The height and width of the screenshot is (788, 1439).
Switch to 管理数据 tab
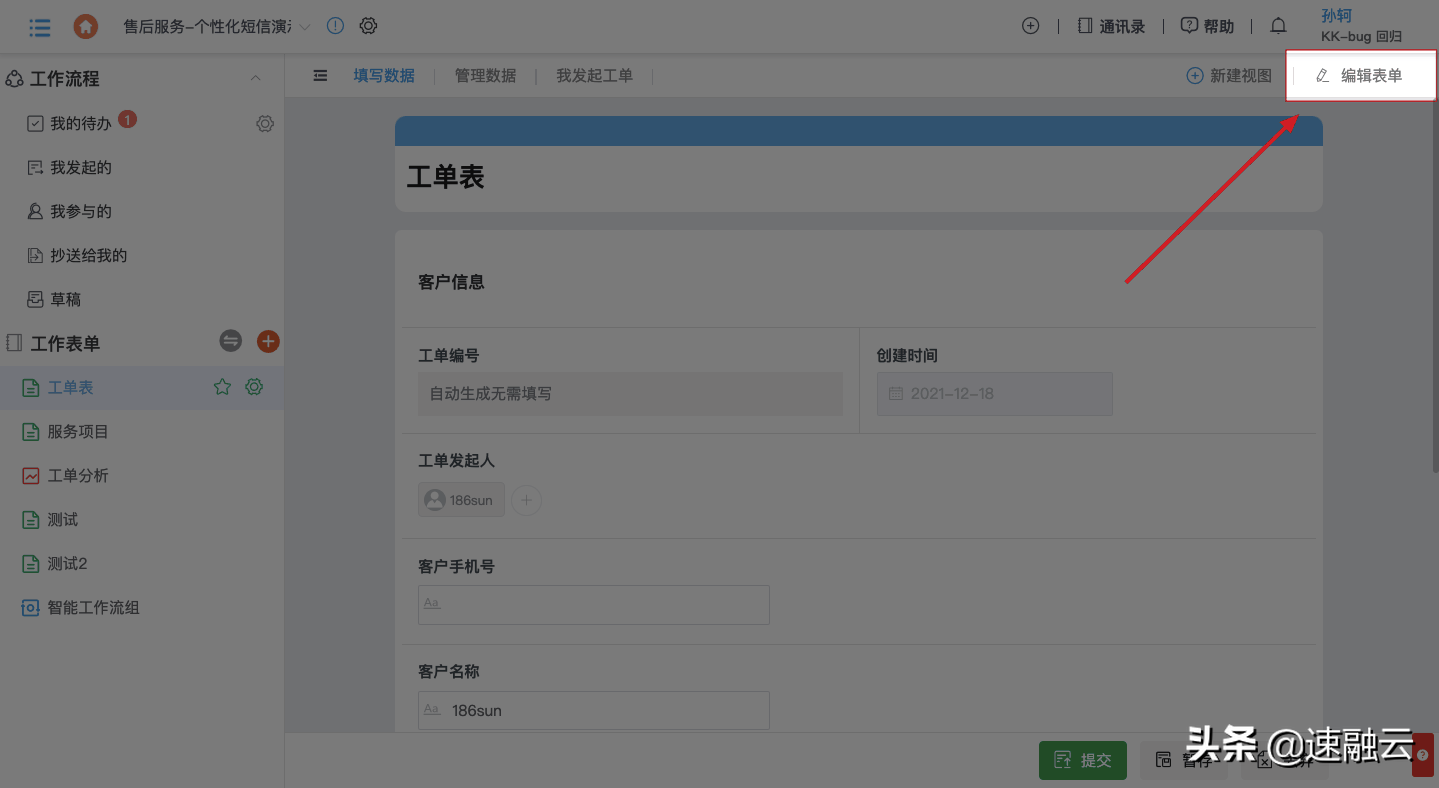(486, 75)
